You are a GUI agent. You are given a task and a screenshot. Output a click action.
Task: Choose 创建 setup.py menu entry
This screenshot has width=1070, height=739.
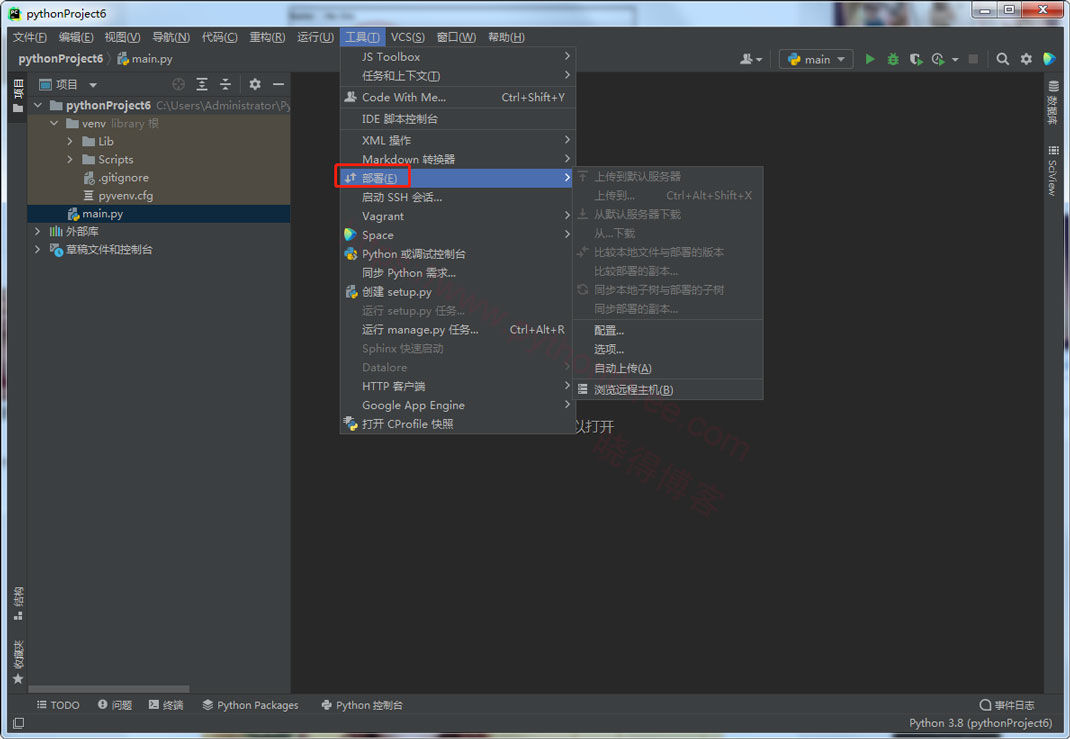tap(457, 291)
